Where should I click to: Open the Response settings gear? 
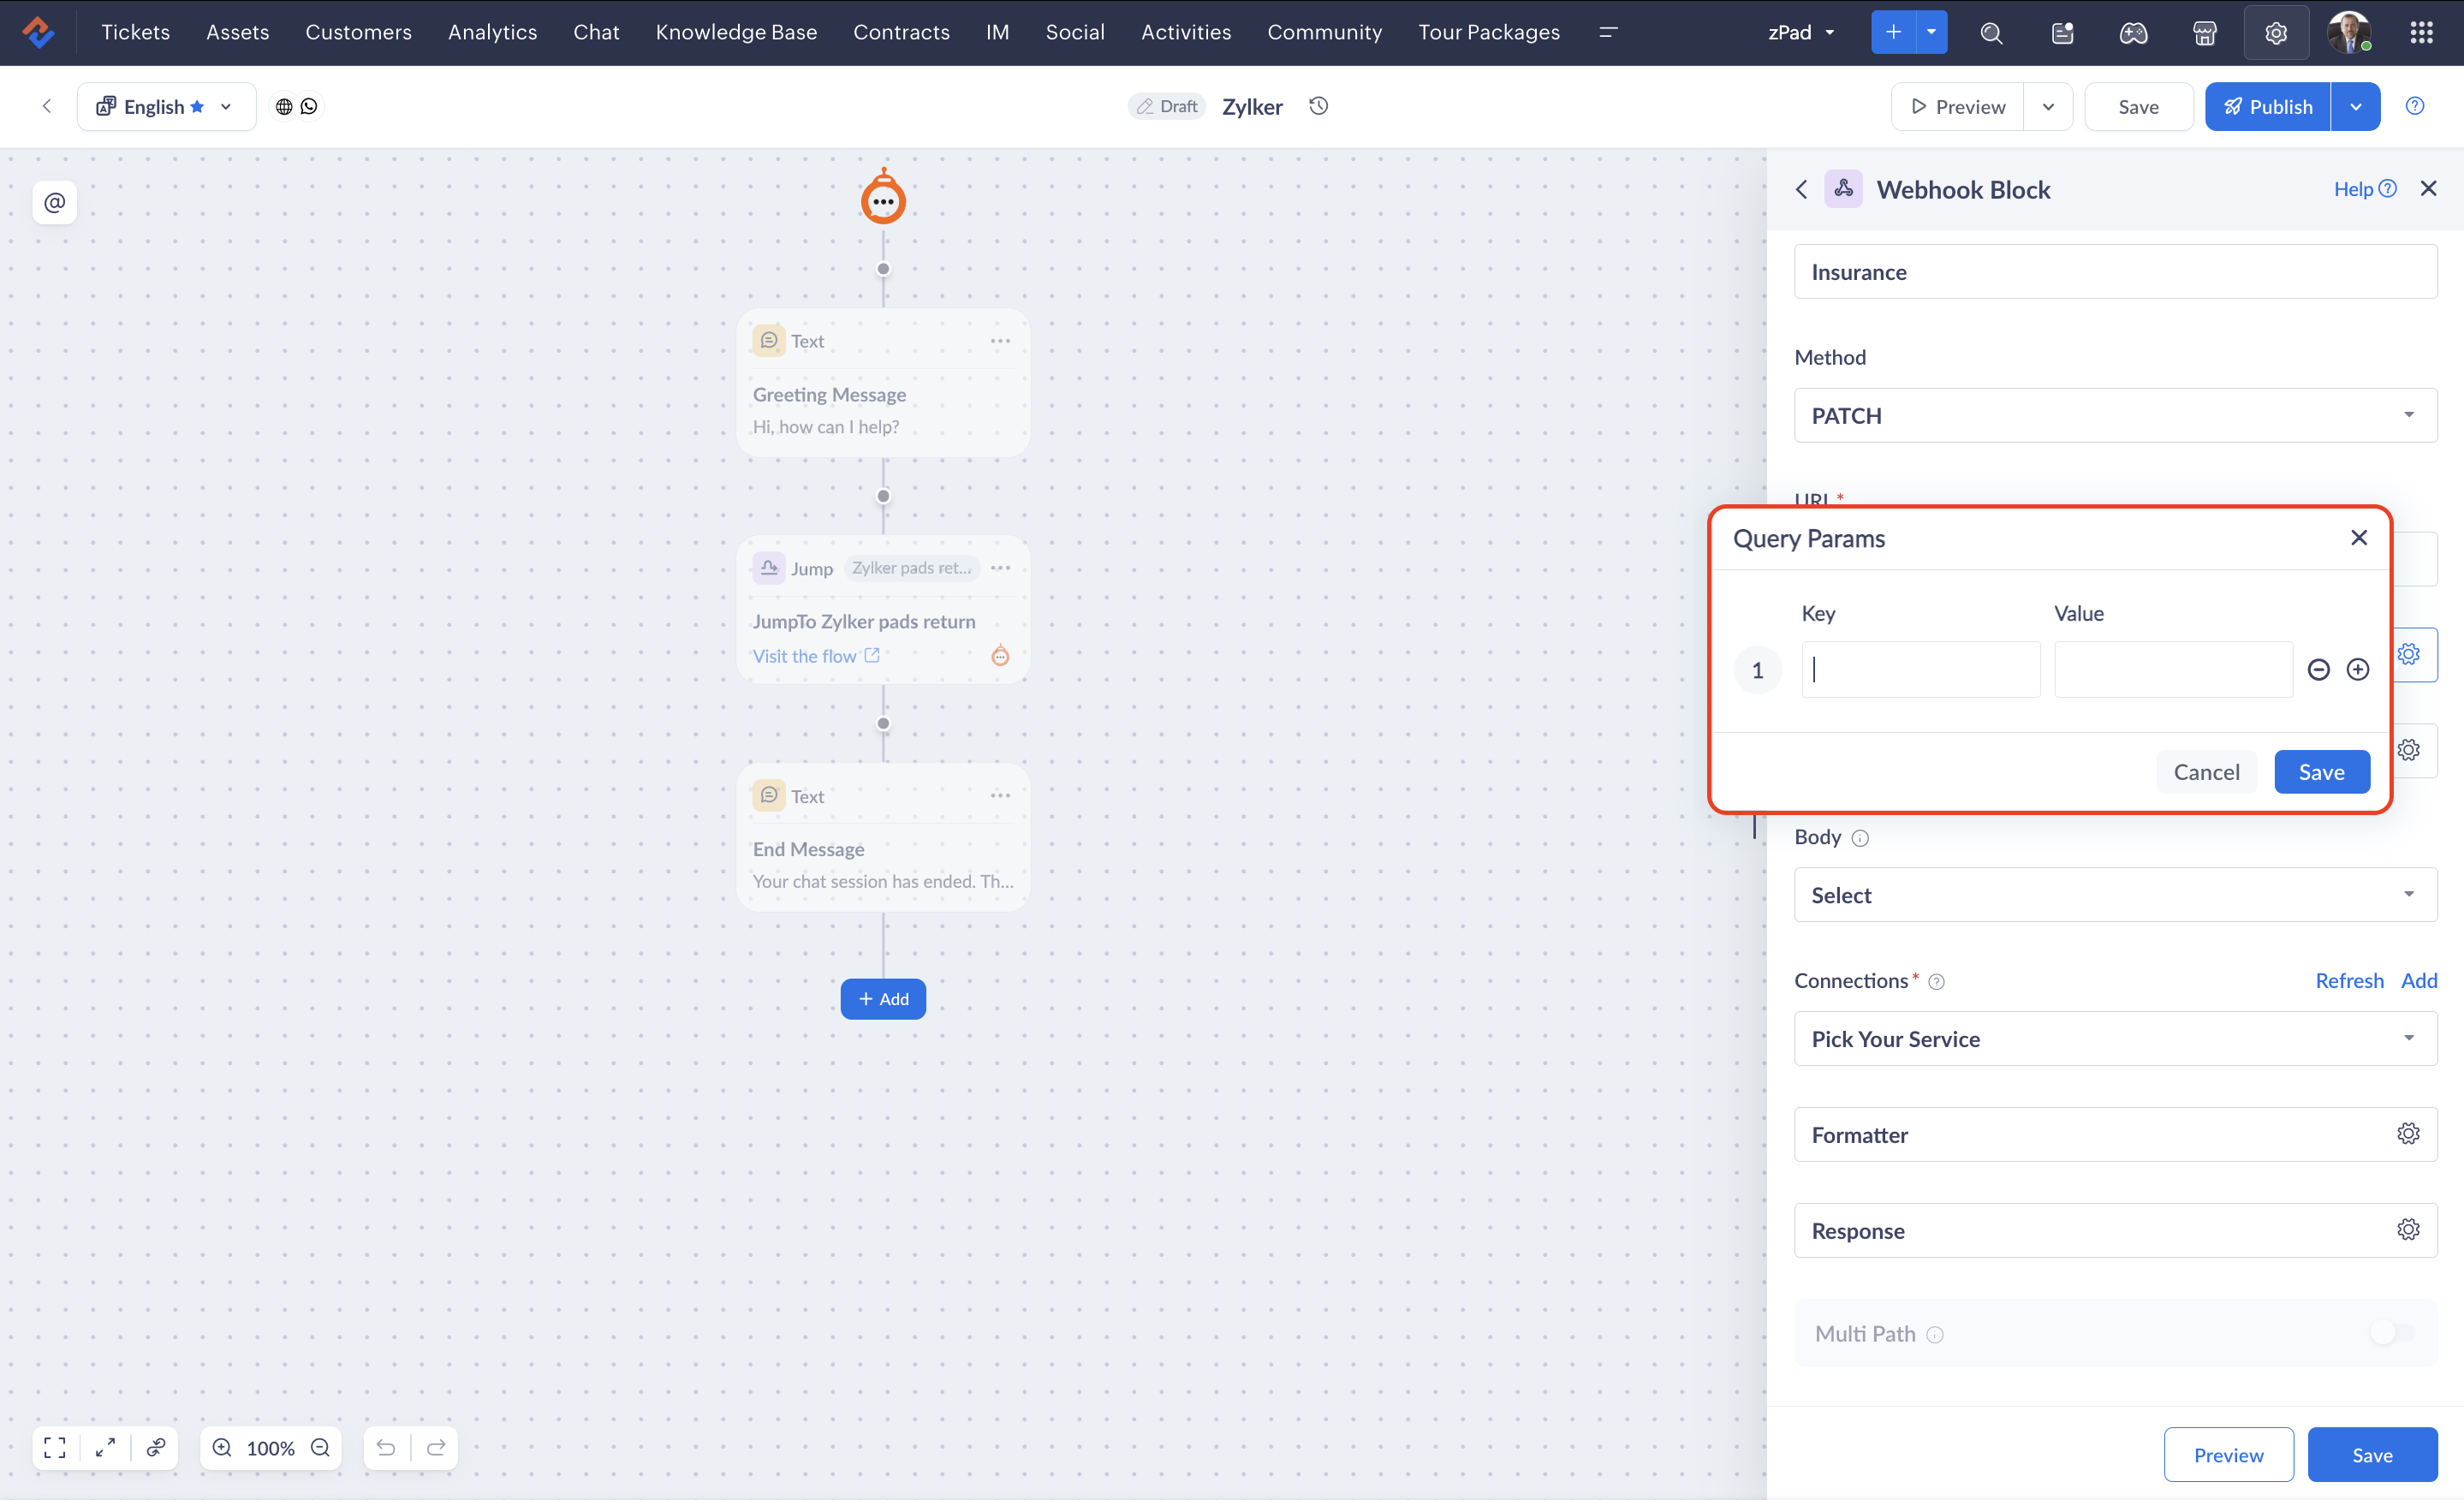pyautogui.click(x=2407, y=1229)
